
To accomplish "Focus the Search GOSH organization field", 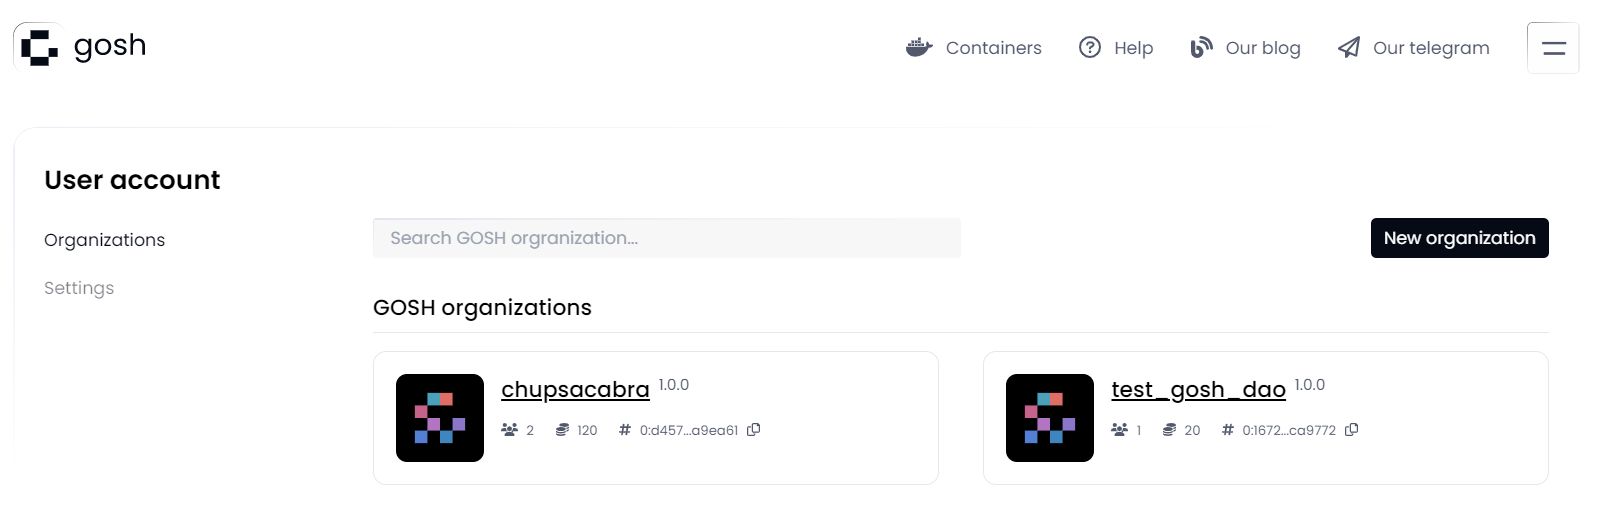I will click(x=666, y=238).
